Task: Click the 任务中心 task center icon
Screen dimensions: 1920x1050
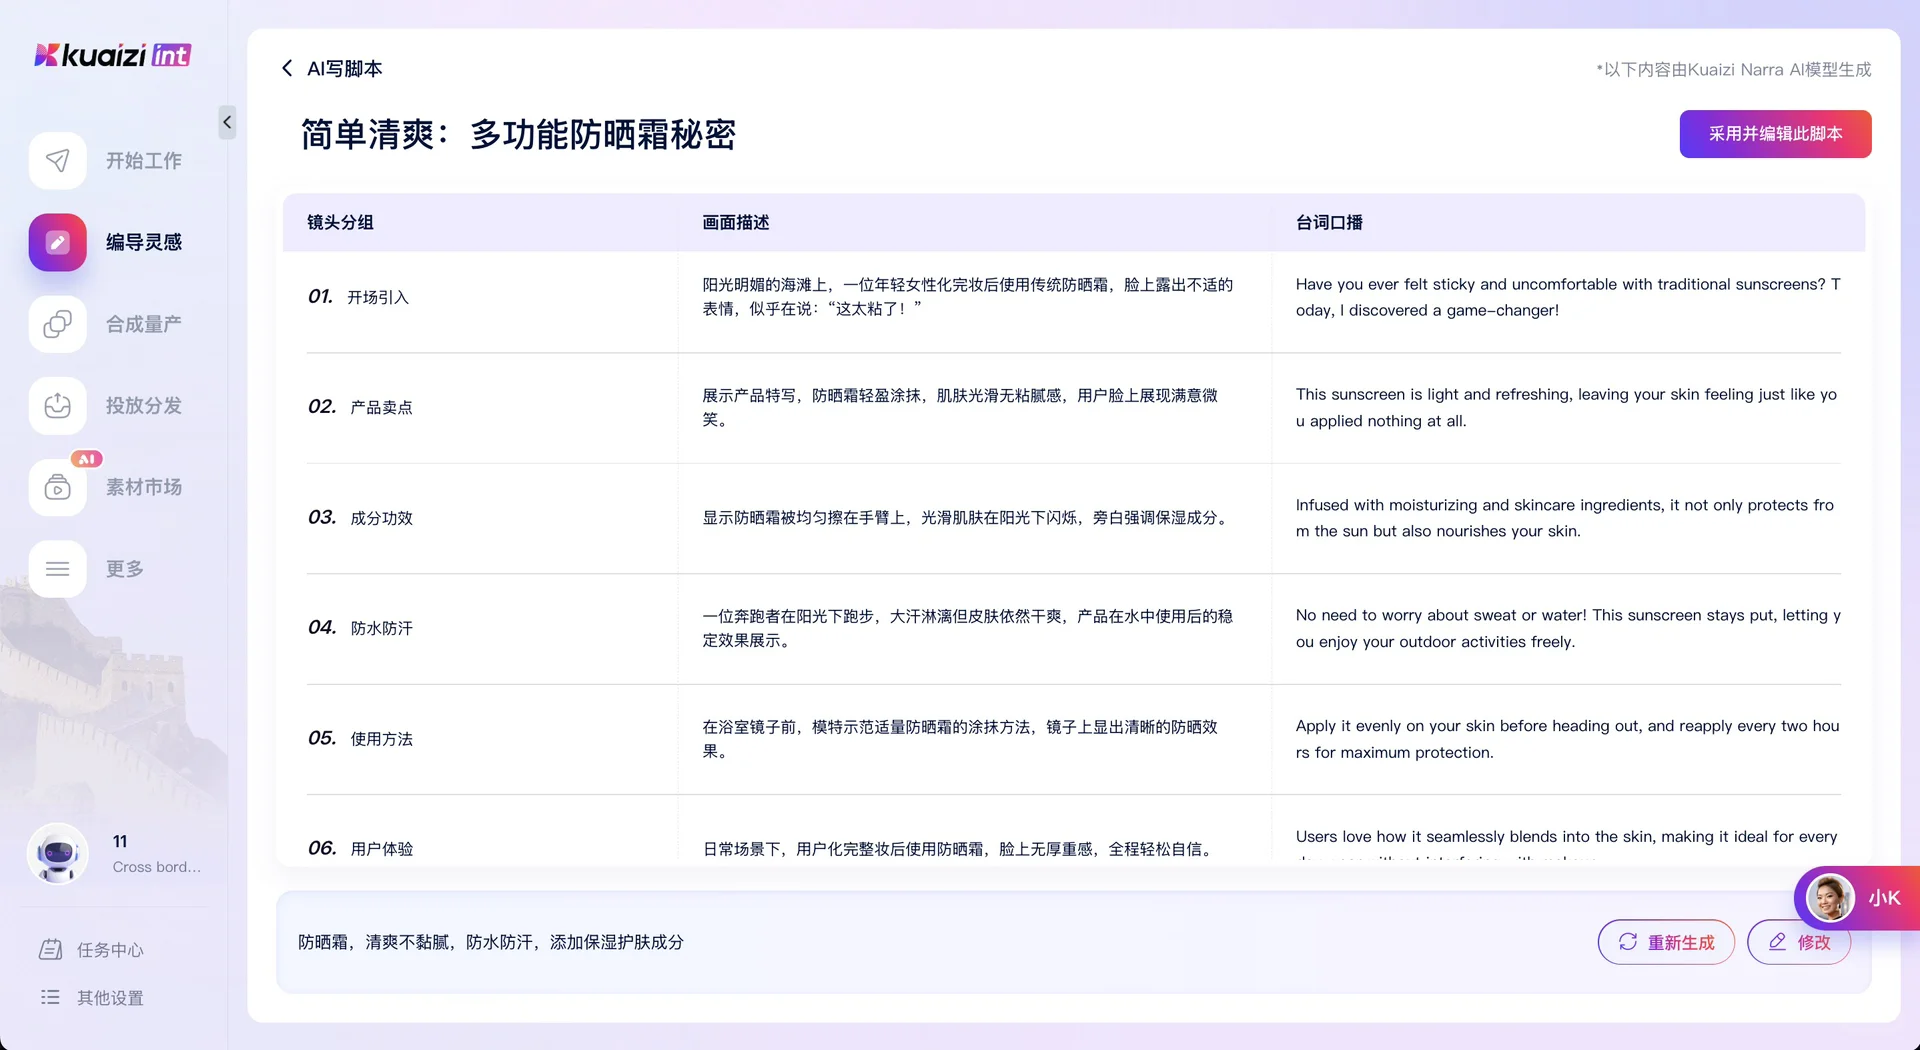Action: pyautogui.click(x=50, y=949)
